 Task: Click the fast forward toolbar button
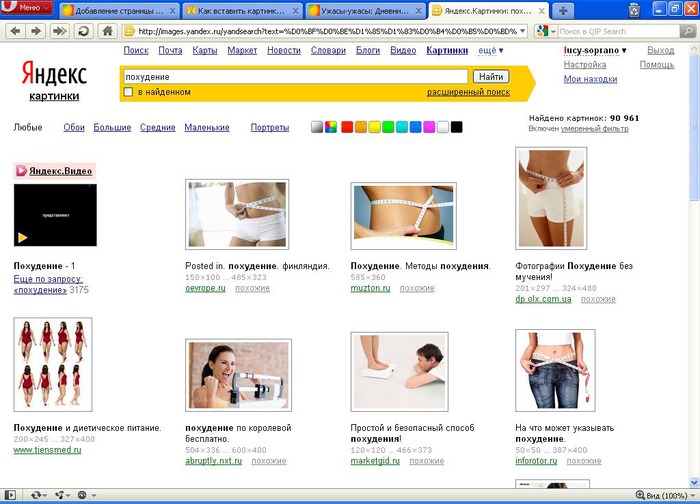pos(59,31)
